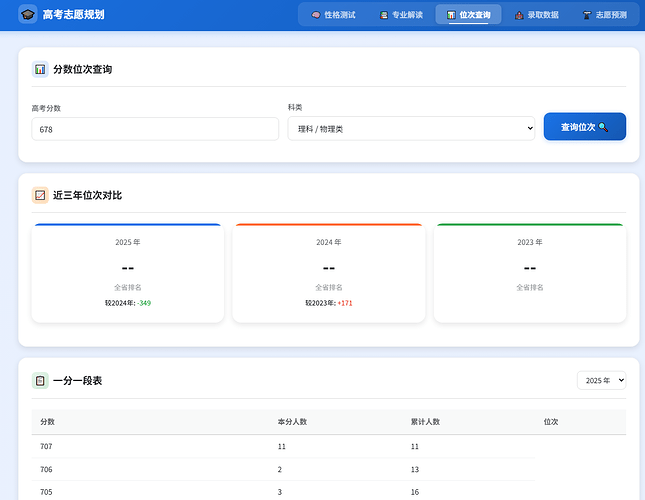Switch to the 专业解读 tab

tap(401, 15)
